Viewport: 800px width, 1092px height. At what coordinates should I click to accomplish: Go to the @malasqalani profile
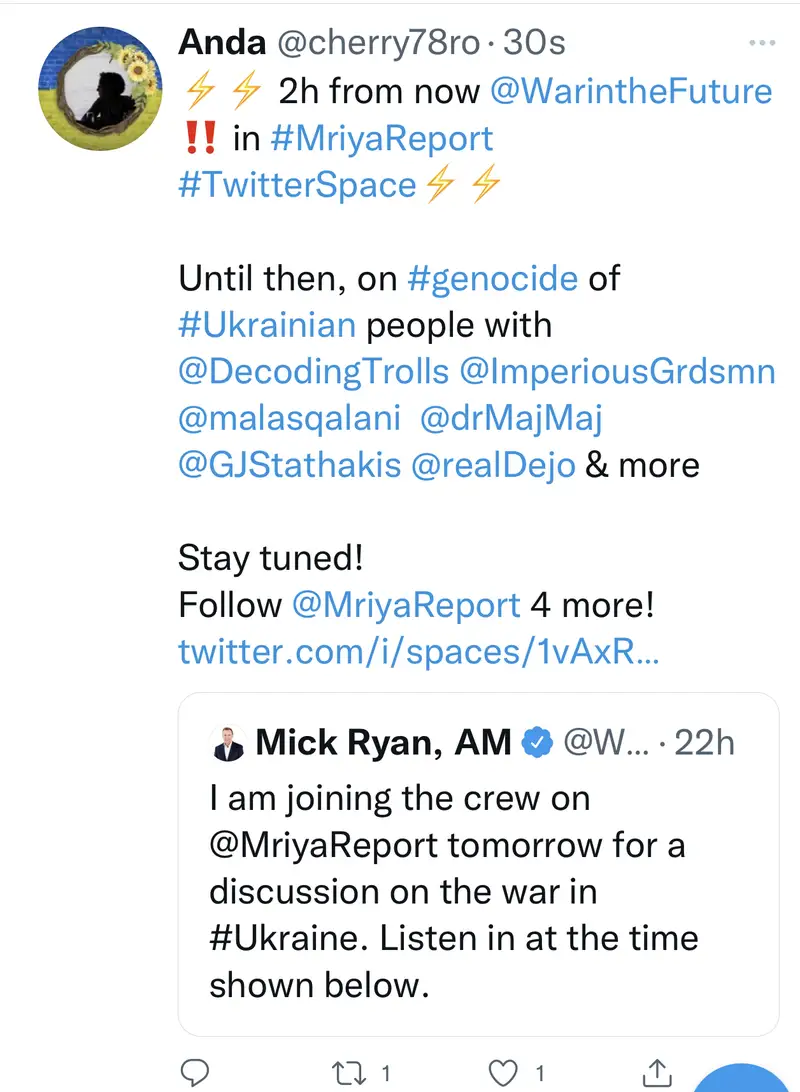tap(290, 418)
